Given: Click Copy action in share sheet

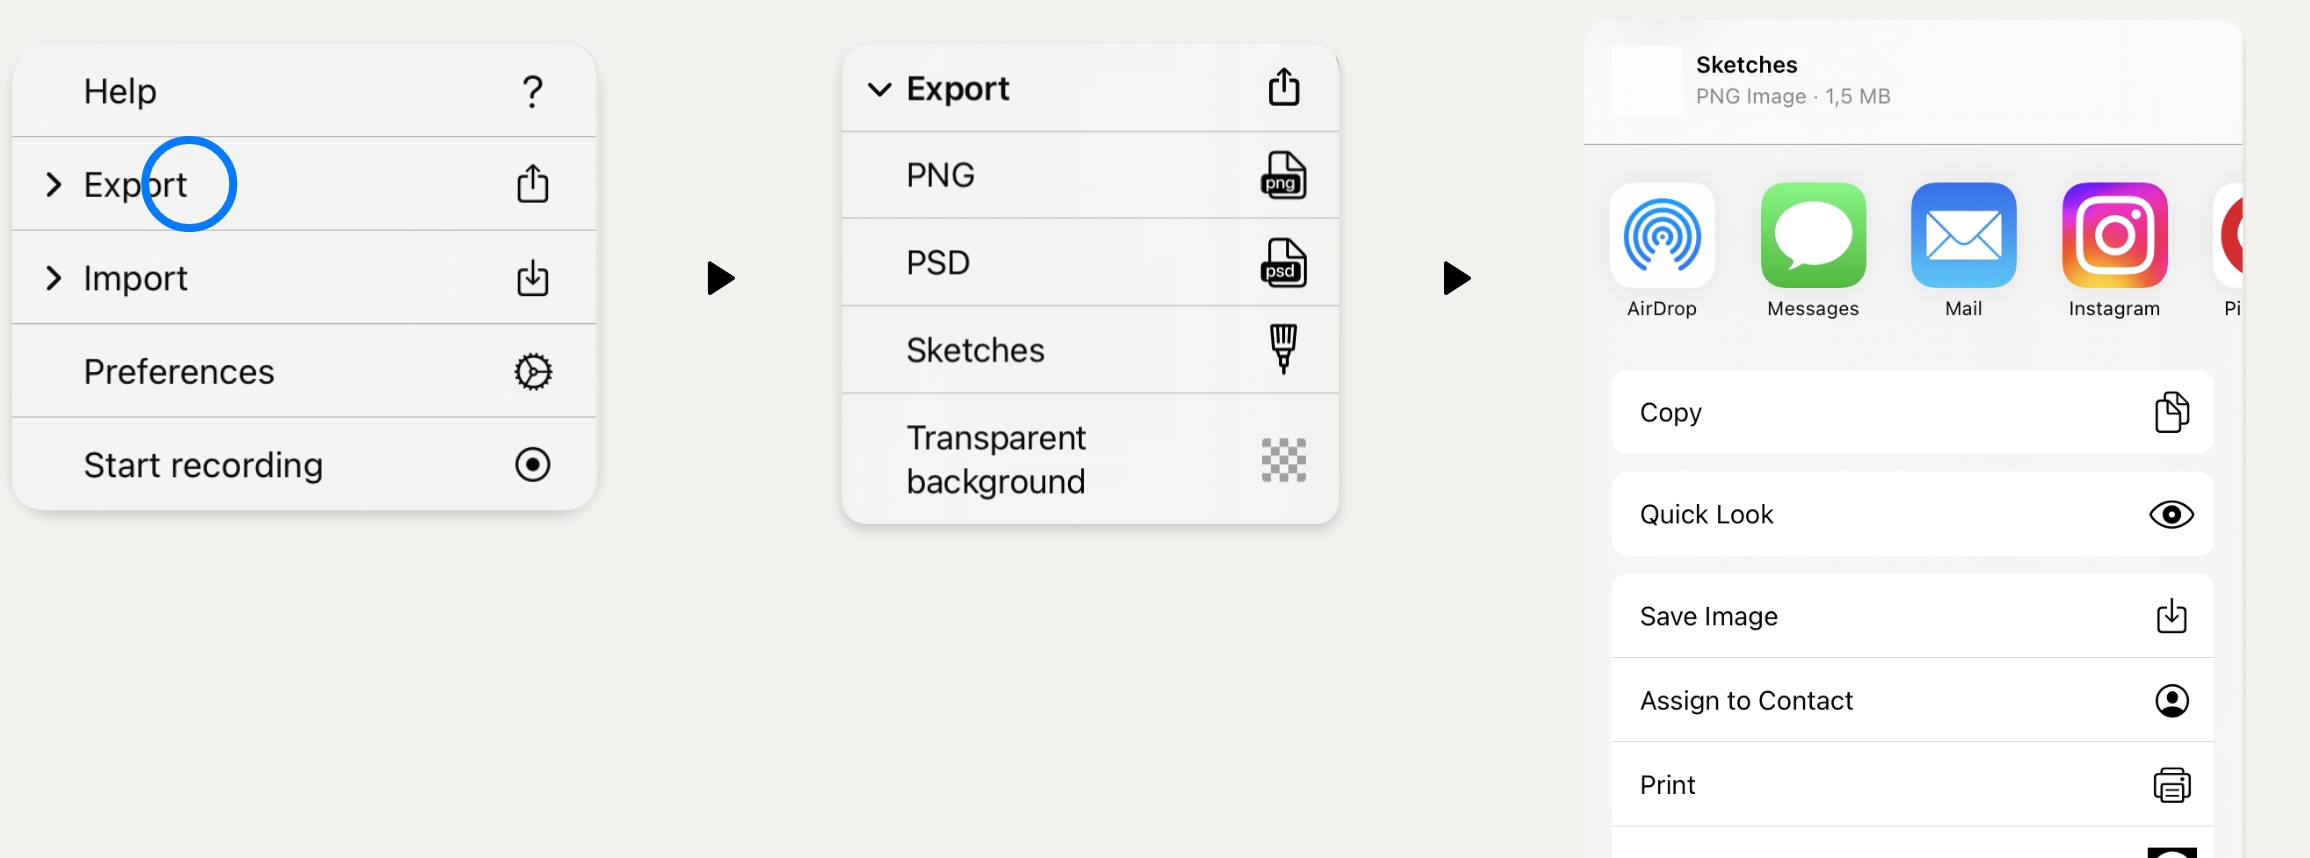Looking at the screenshot, I should click(1912, 412).
